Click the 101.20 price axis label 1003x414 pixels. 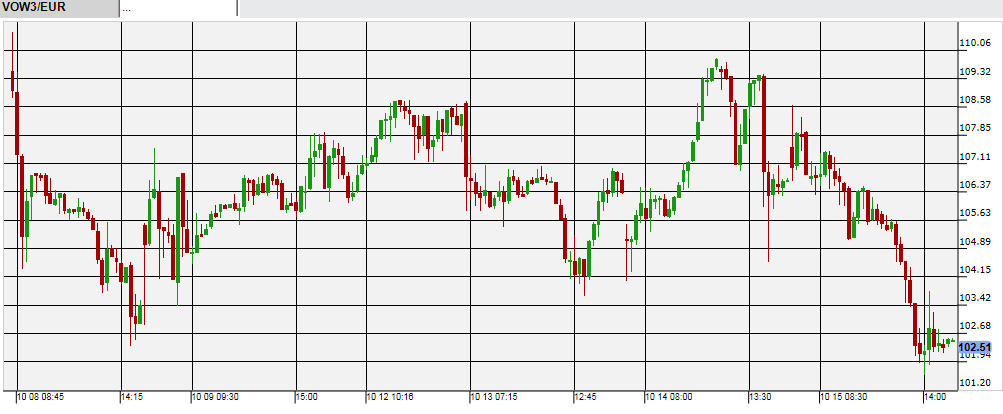(x=974, y=383)
